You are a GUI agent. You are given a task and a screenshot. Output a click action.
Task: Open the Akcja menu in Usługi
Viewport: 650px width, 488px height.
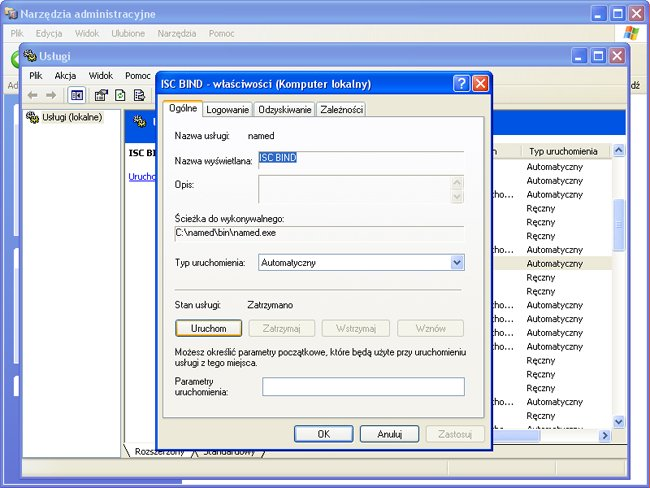65,75
